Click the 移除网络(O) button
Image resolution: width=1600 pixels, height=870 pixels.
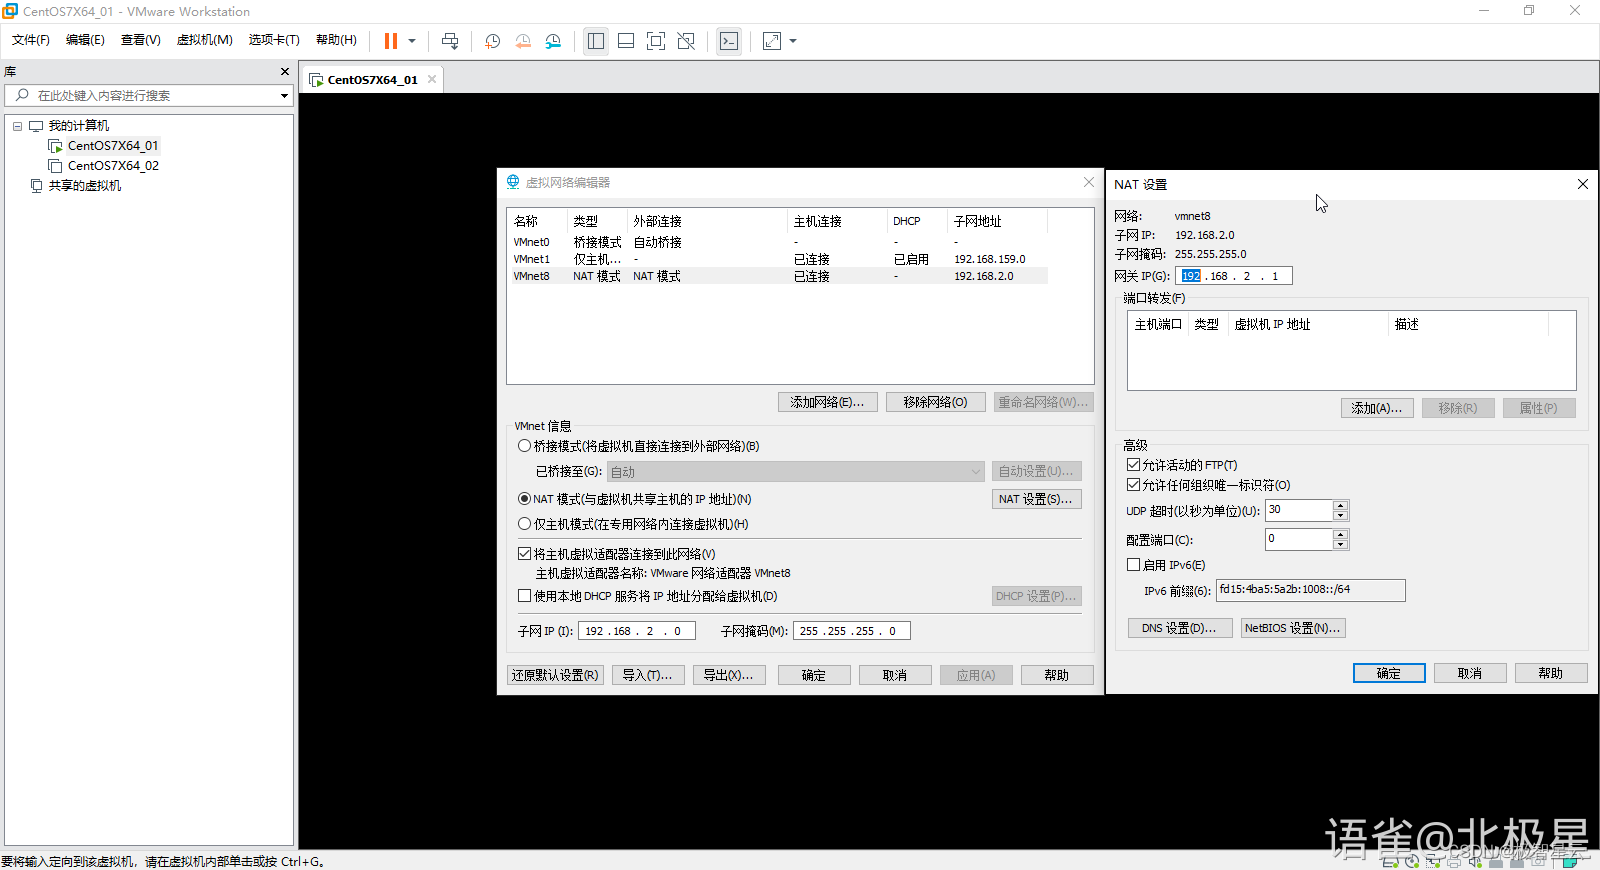(936, 402)
